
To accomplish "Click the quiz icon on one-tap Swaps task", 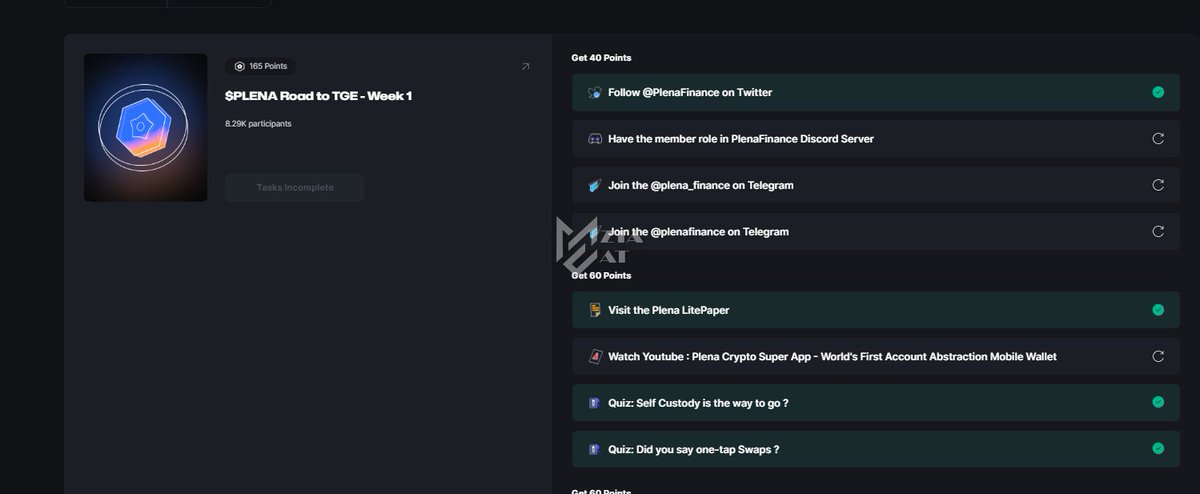I will coord(594,449).
